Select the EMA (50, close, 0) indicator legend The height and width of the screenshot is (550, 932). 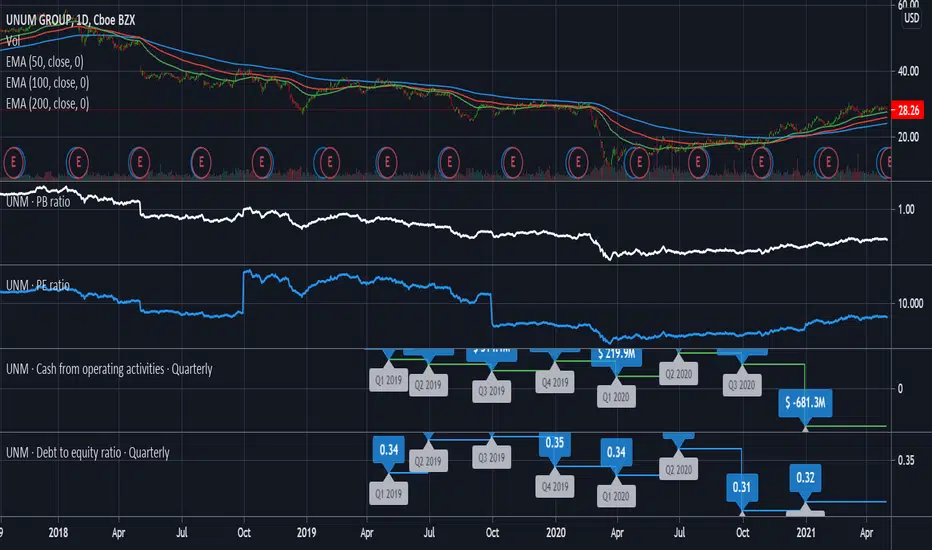(x=45, y=62)
